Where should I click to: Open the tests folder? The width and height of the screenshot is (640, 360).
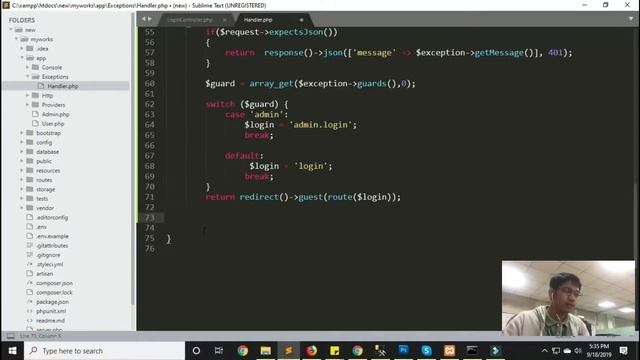click(x=42, y=199)
